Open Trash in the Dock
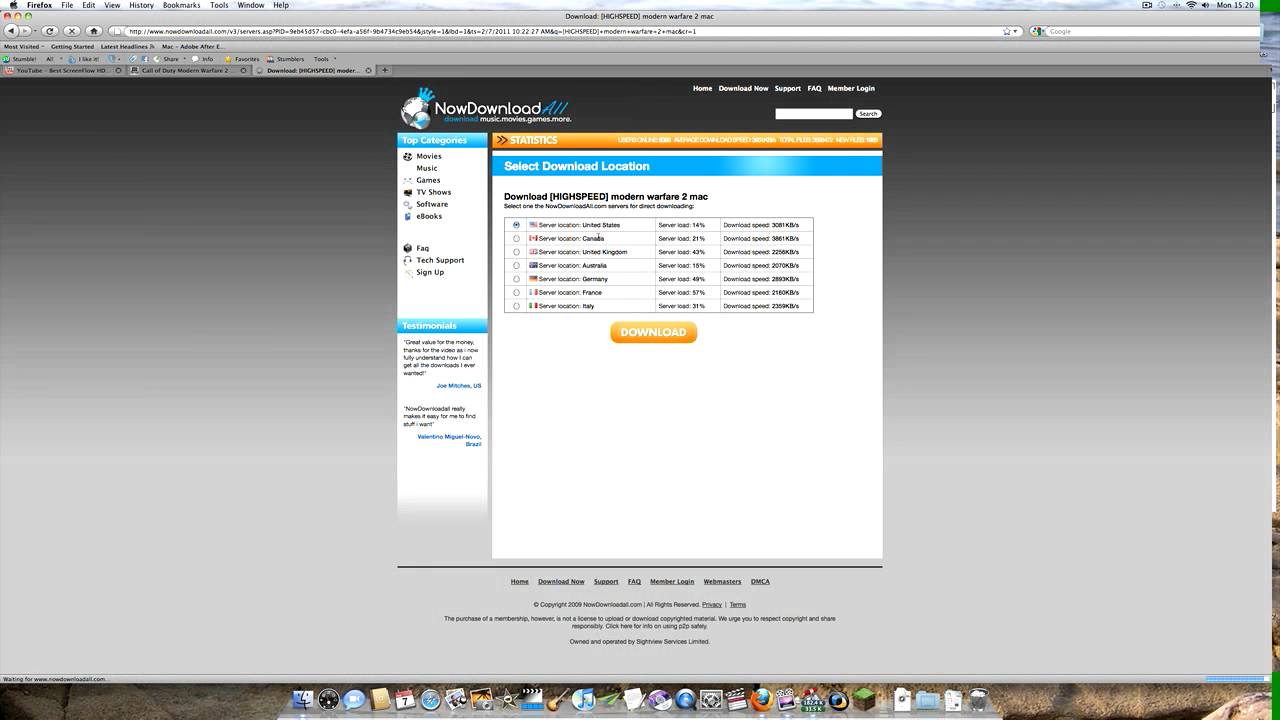This screenshot has height=720, width=1280. pos(979,700)
